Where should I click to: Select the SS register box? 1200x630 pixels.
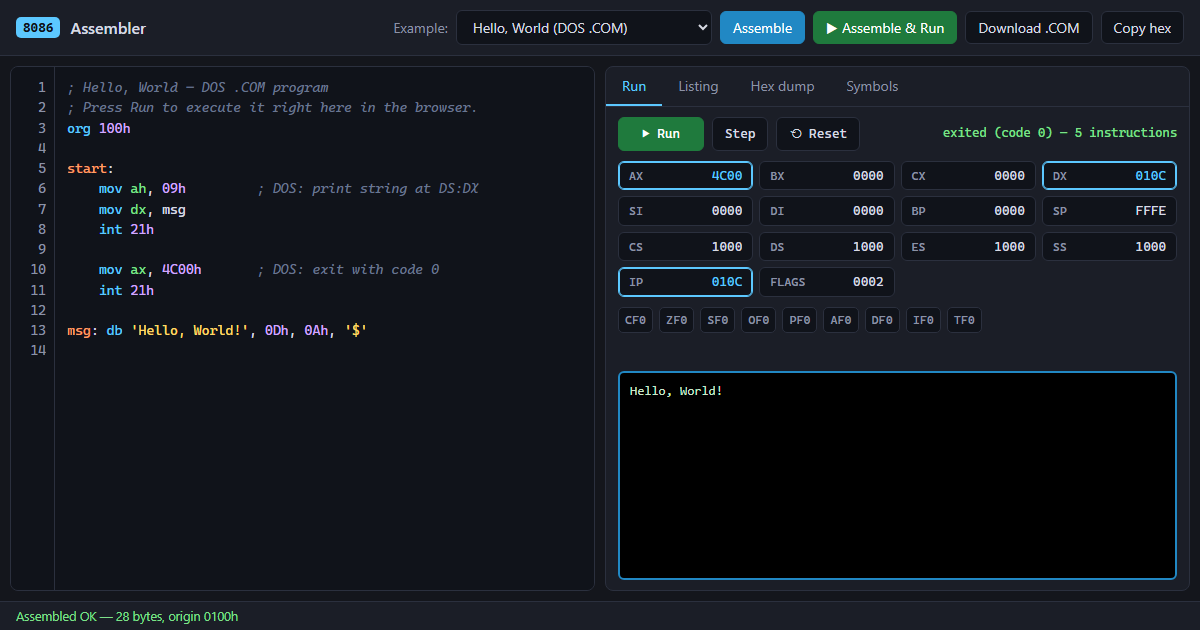coord(1110,247)
